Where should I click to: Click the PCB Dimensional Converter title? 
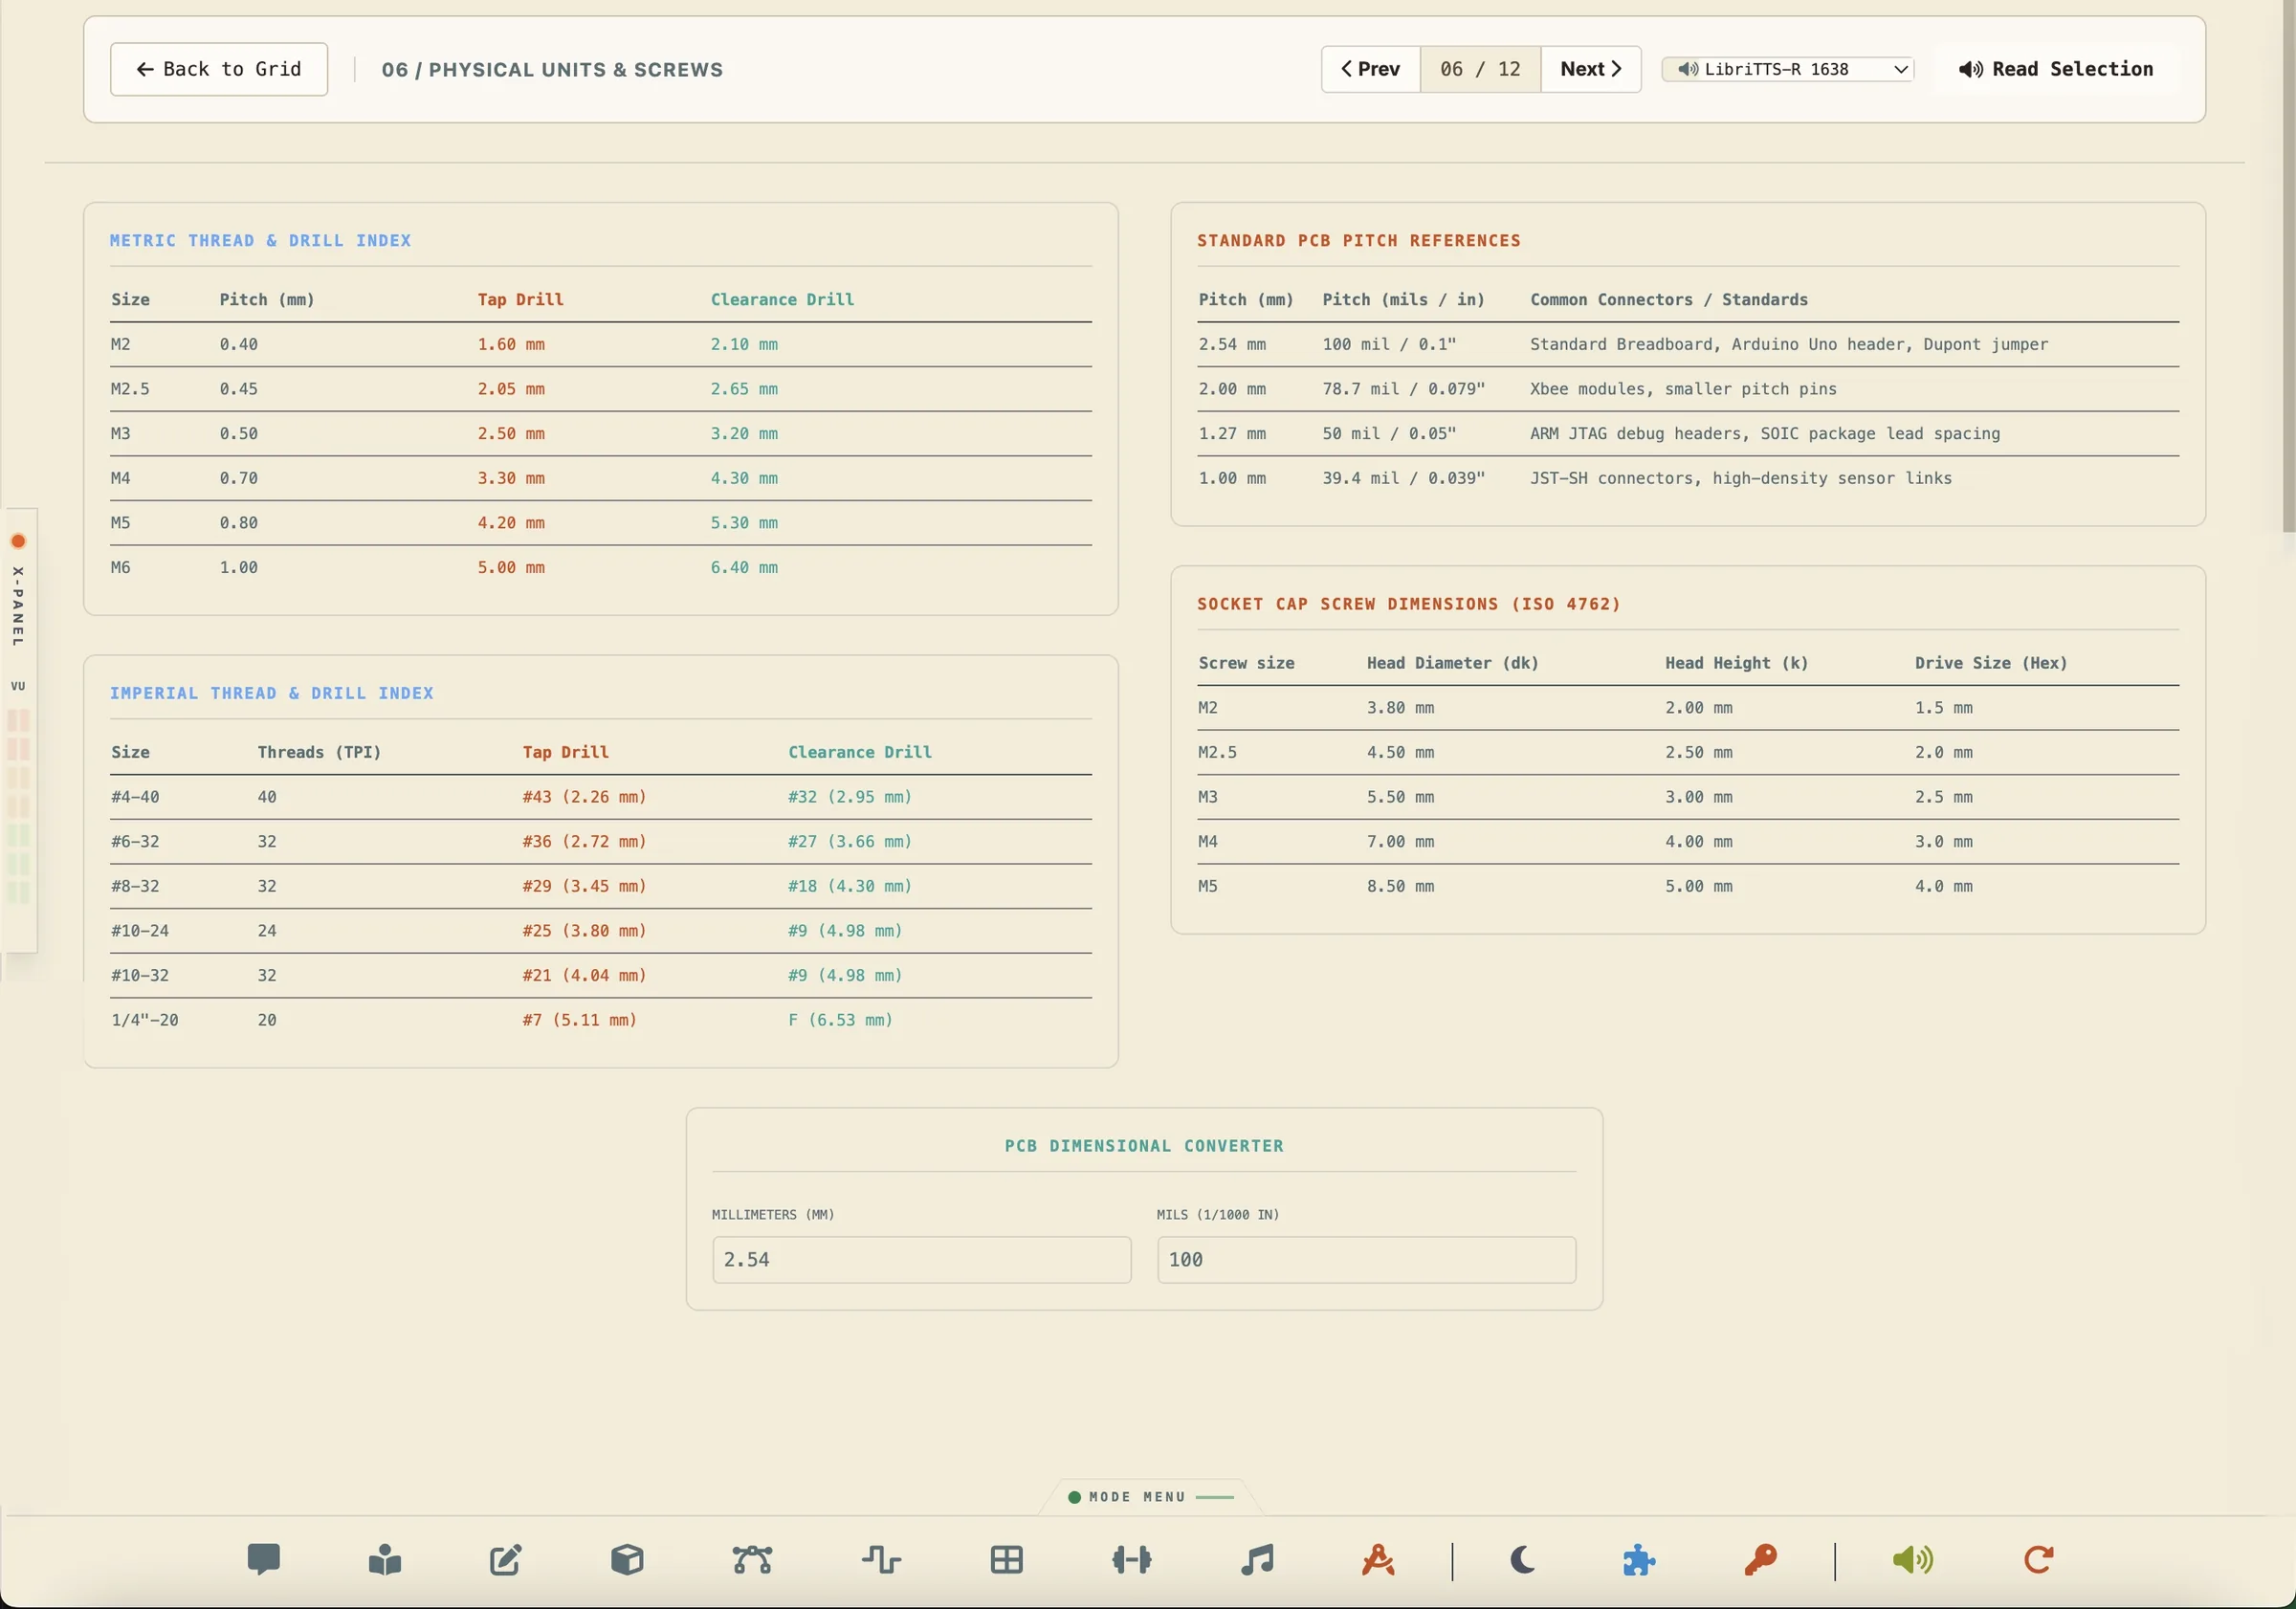tap(1144, 1146)
